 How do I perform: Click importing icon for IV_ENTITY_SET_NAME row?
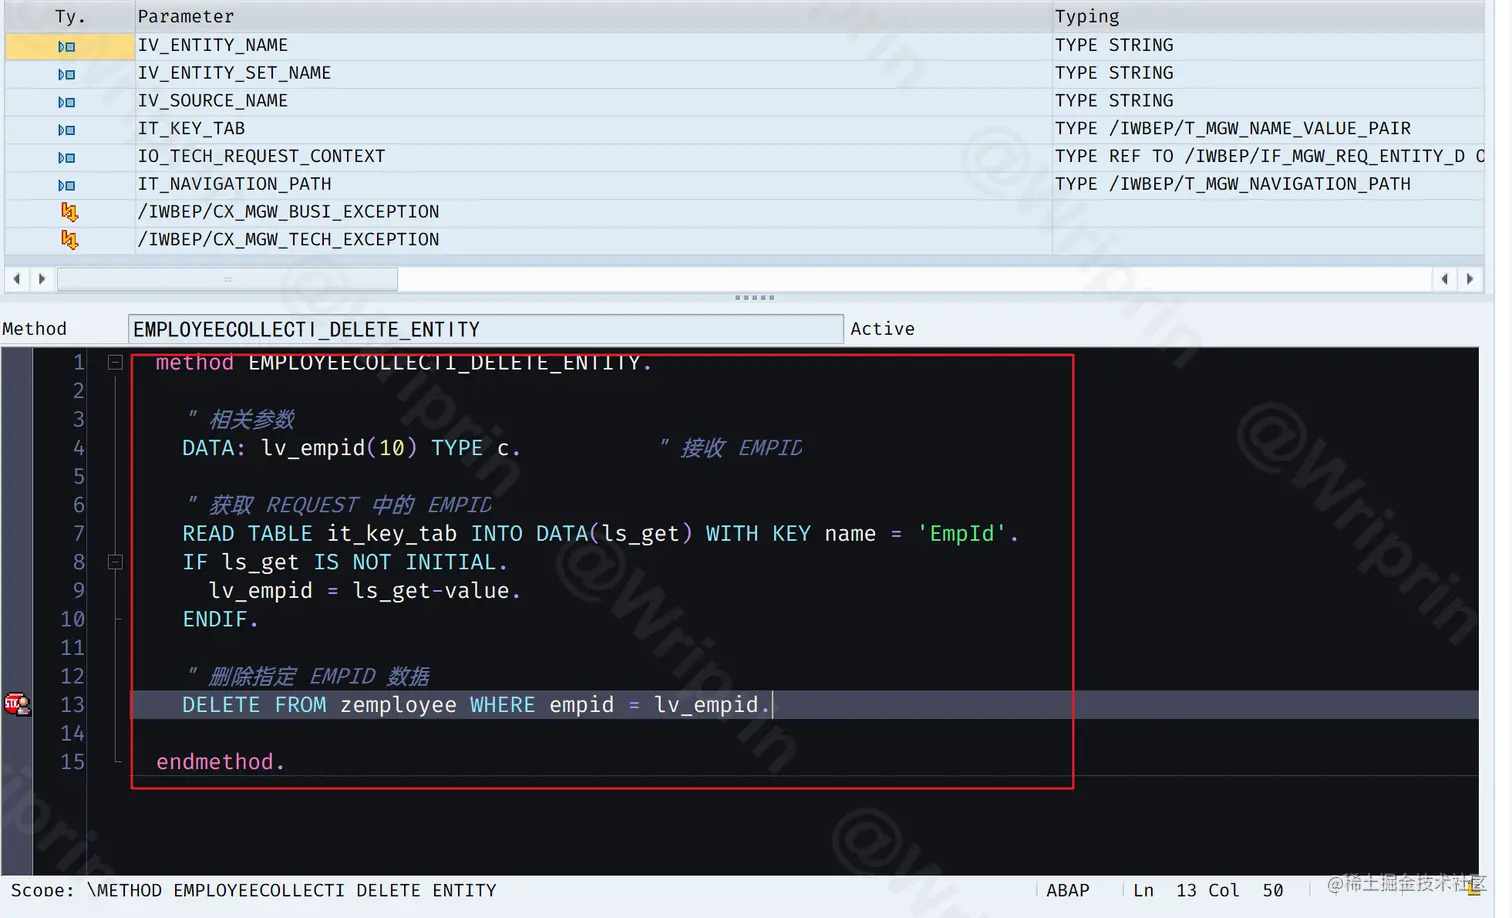pyautogui.click(x=66, y=74)
